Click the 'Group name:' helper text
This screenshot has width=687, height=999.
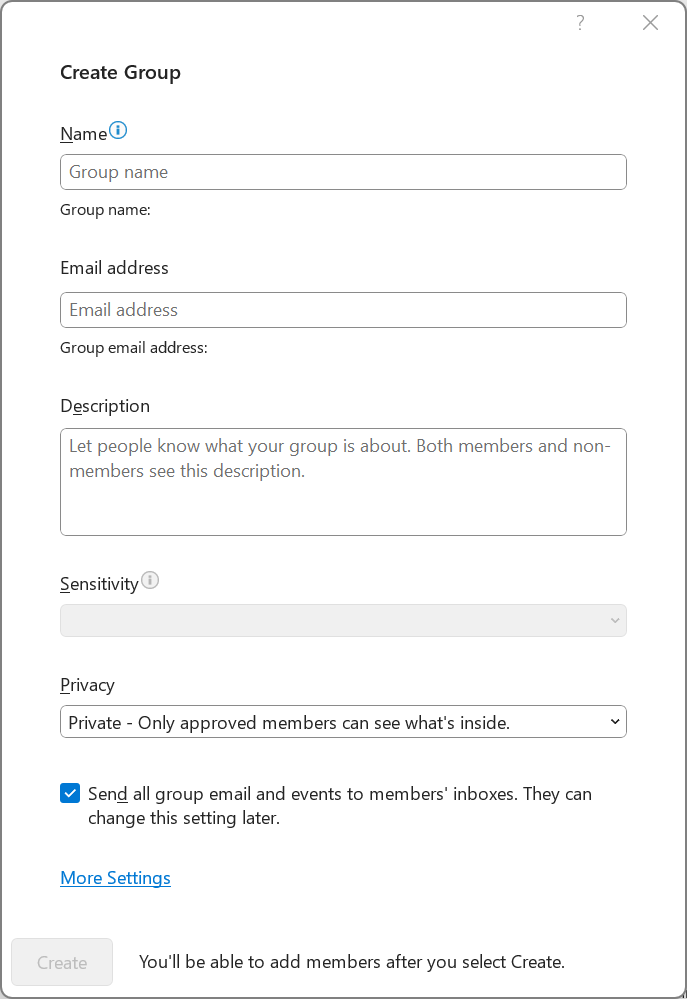coord(105,210)
